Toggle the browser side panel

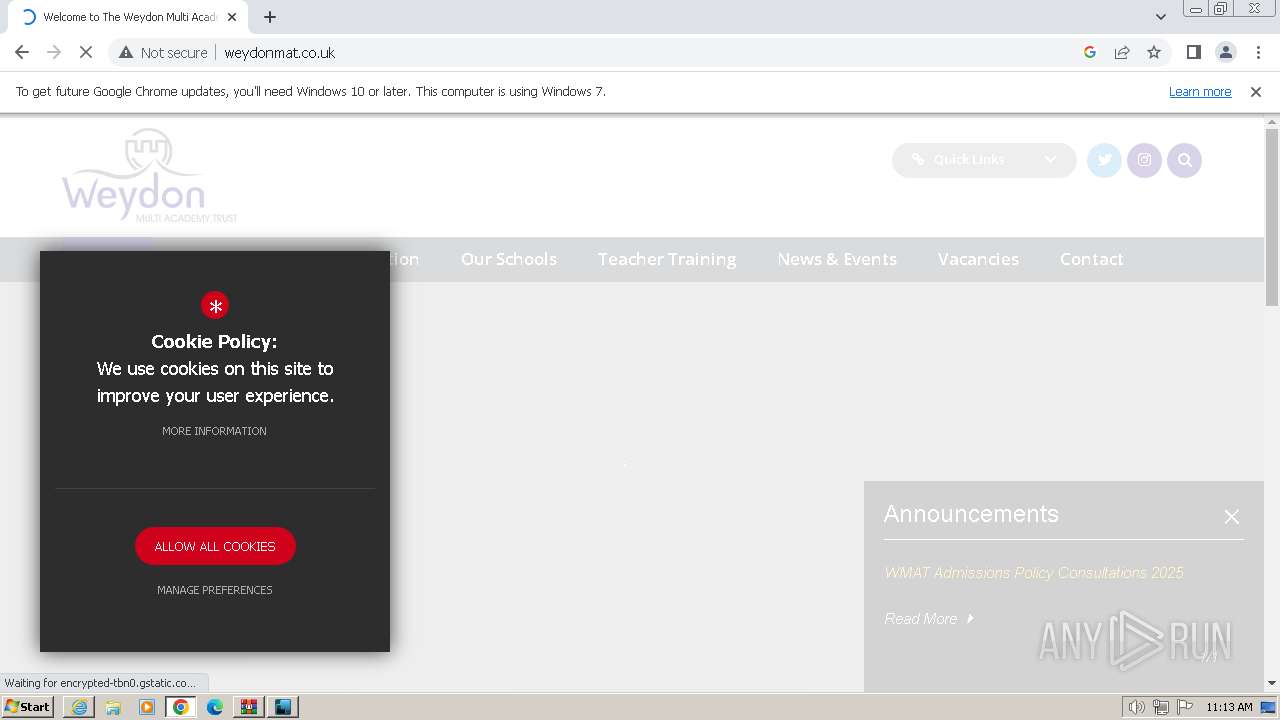[1193, 52]
